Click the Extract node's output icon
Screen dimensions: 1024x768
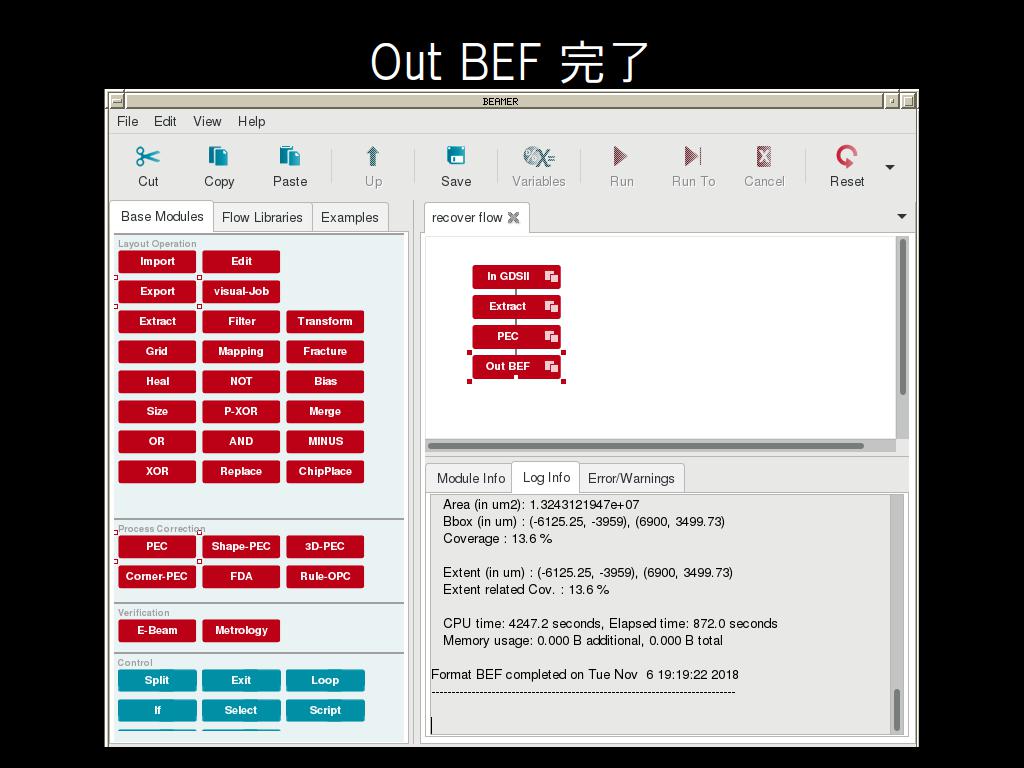(551, 306)
